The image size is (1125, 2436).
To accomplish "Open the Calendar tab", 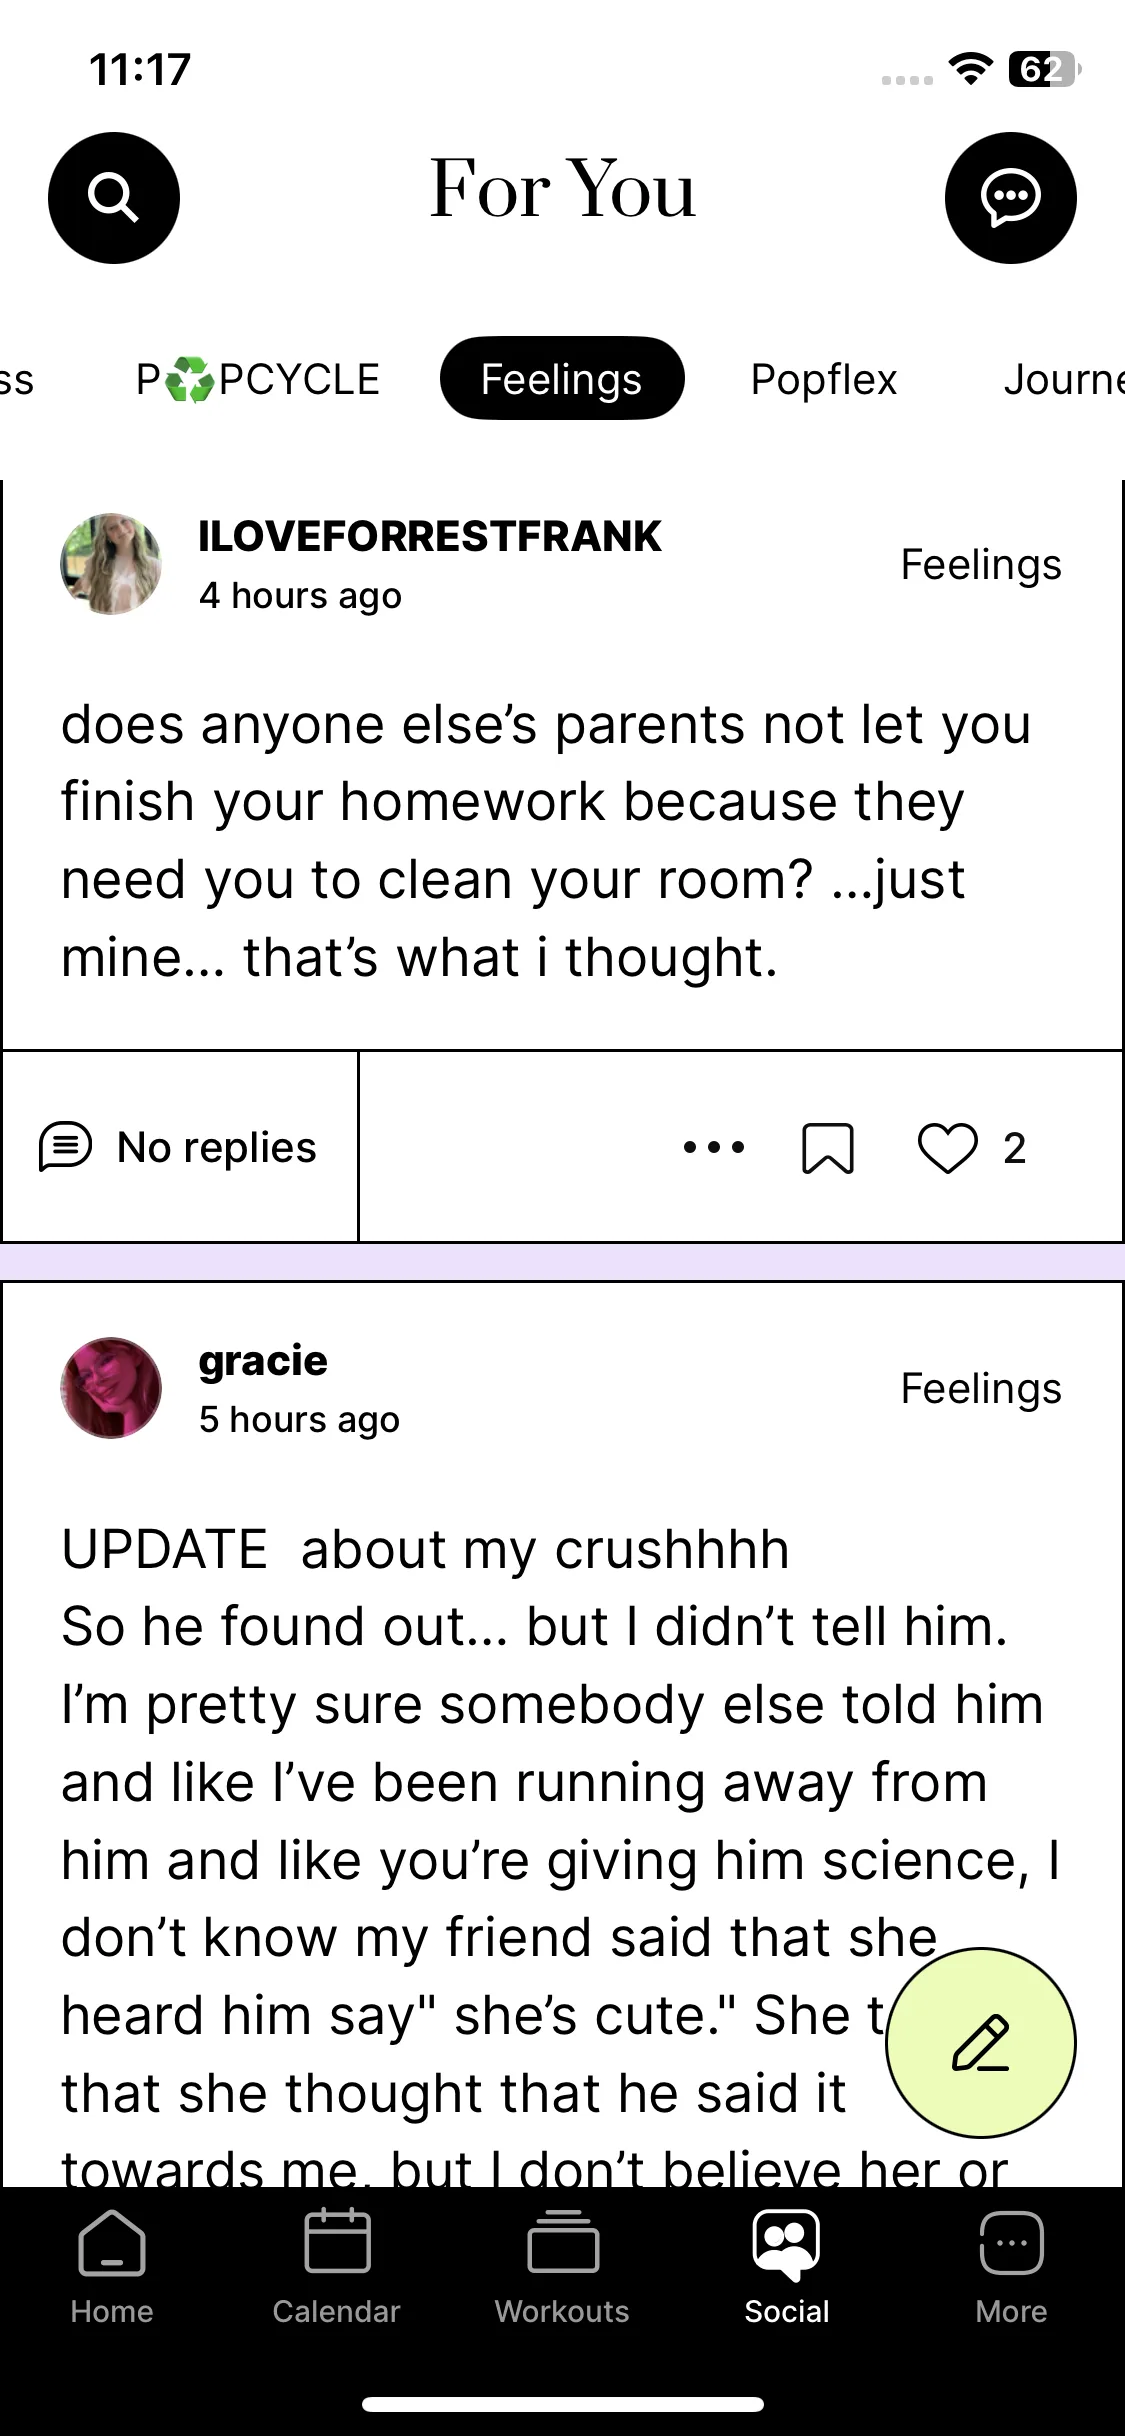I will click(337, 2267).
